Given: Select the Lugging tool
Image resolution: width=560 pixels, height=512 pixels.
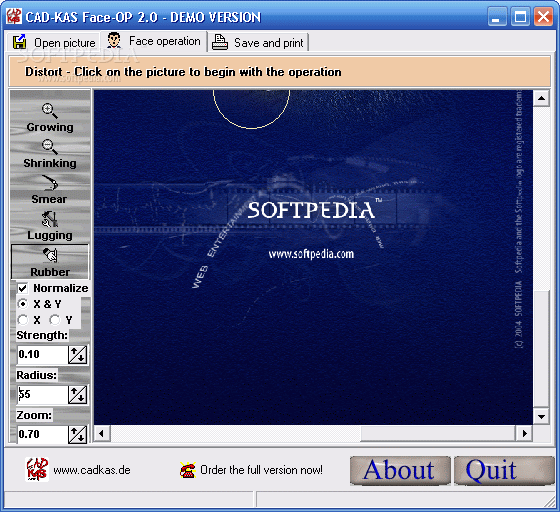Looking at the screenshot, I should click(x=50, y=225).
